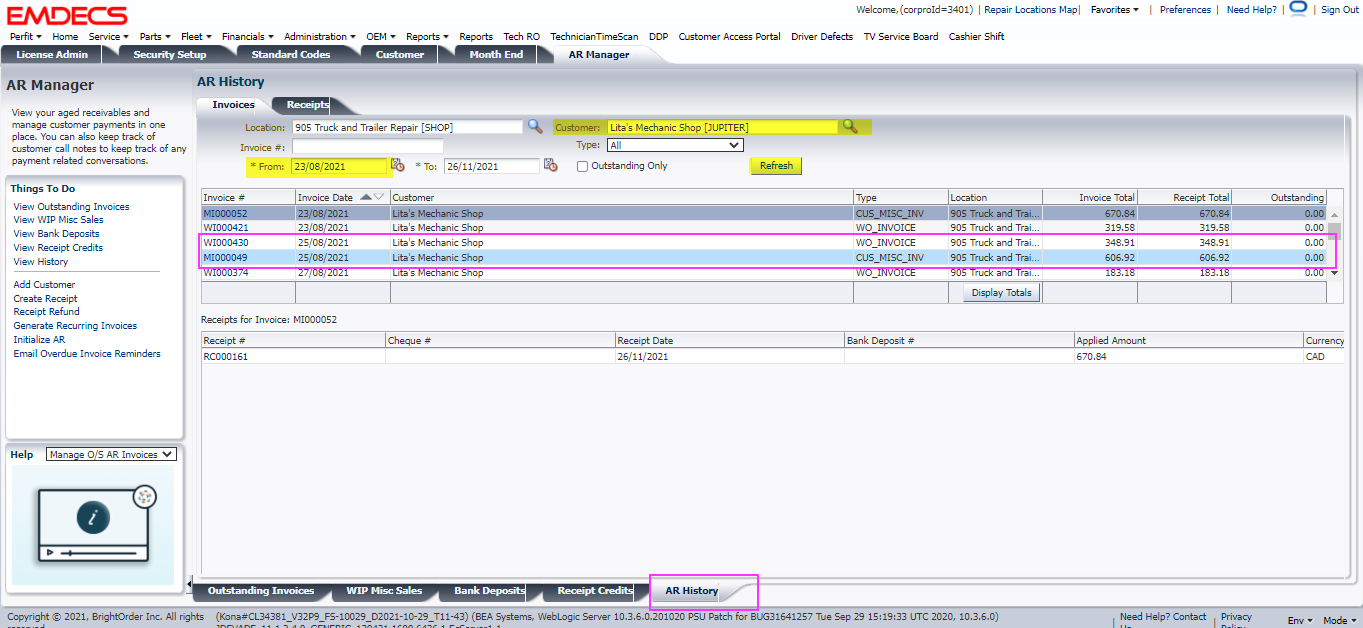Open Customer Access Portal

tap(729, 37)
